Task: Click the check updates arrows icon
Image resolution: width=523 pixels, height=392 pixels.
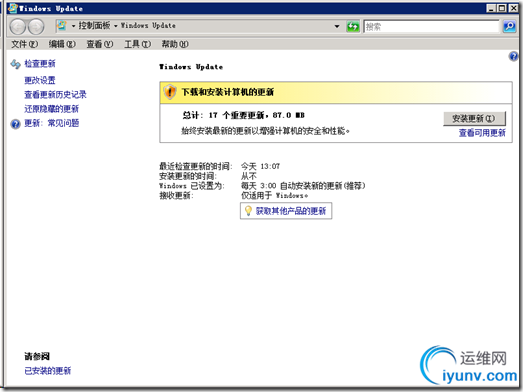Action: [x=15, y=64]
